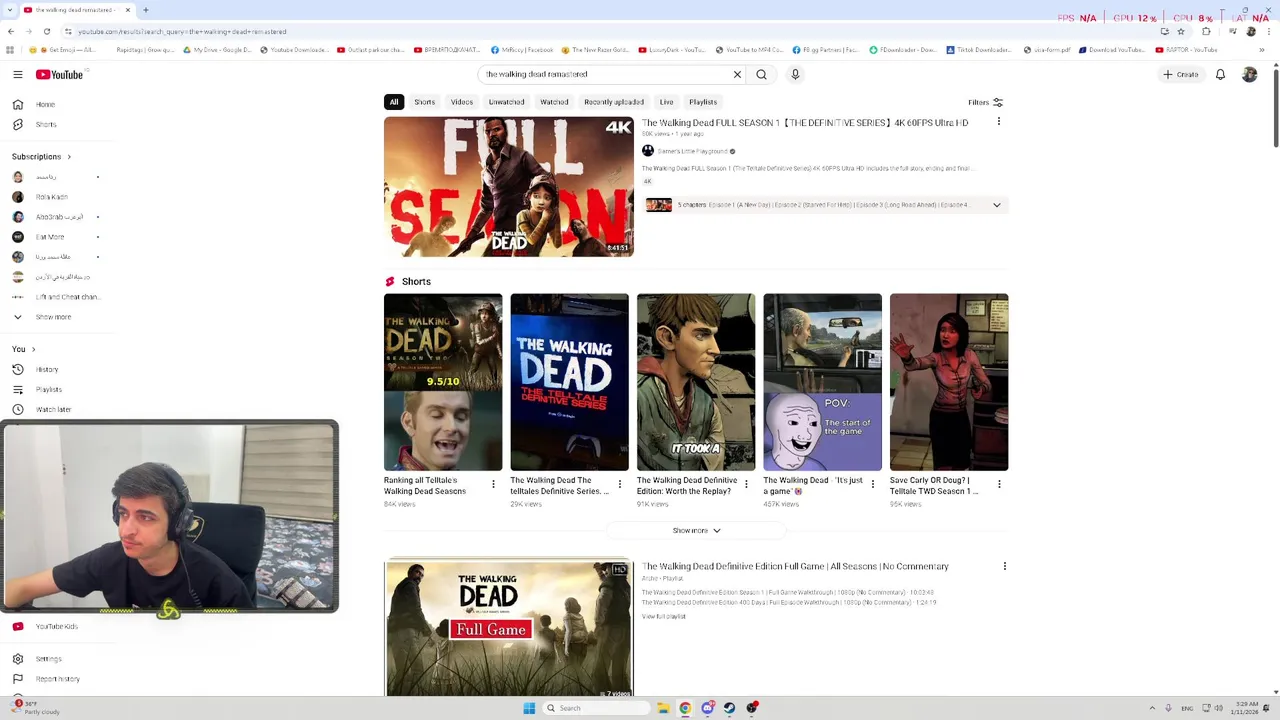Open Steam from the taskbar
Screen dimensions: 1280x720
[729, 708]
